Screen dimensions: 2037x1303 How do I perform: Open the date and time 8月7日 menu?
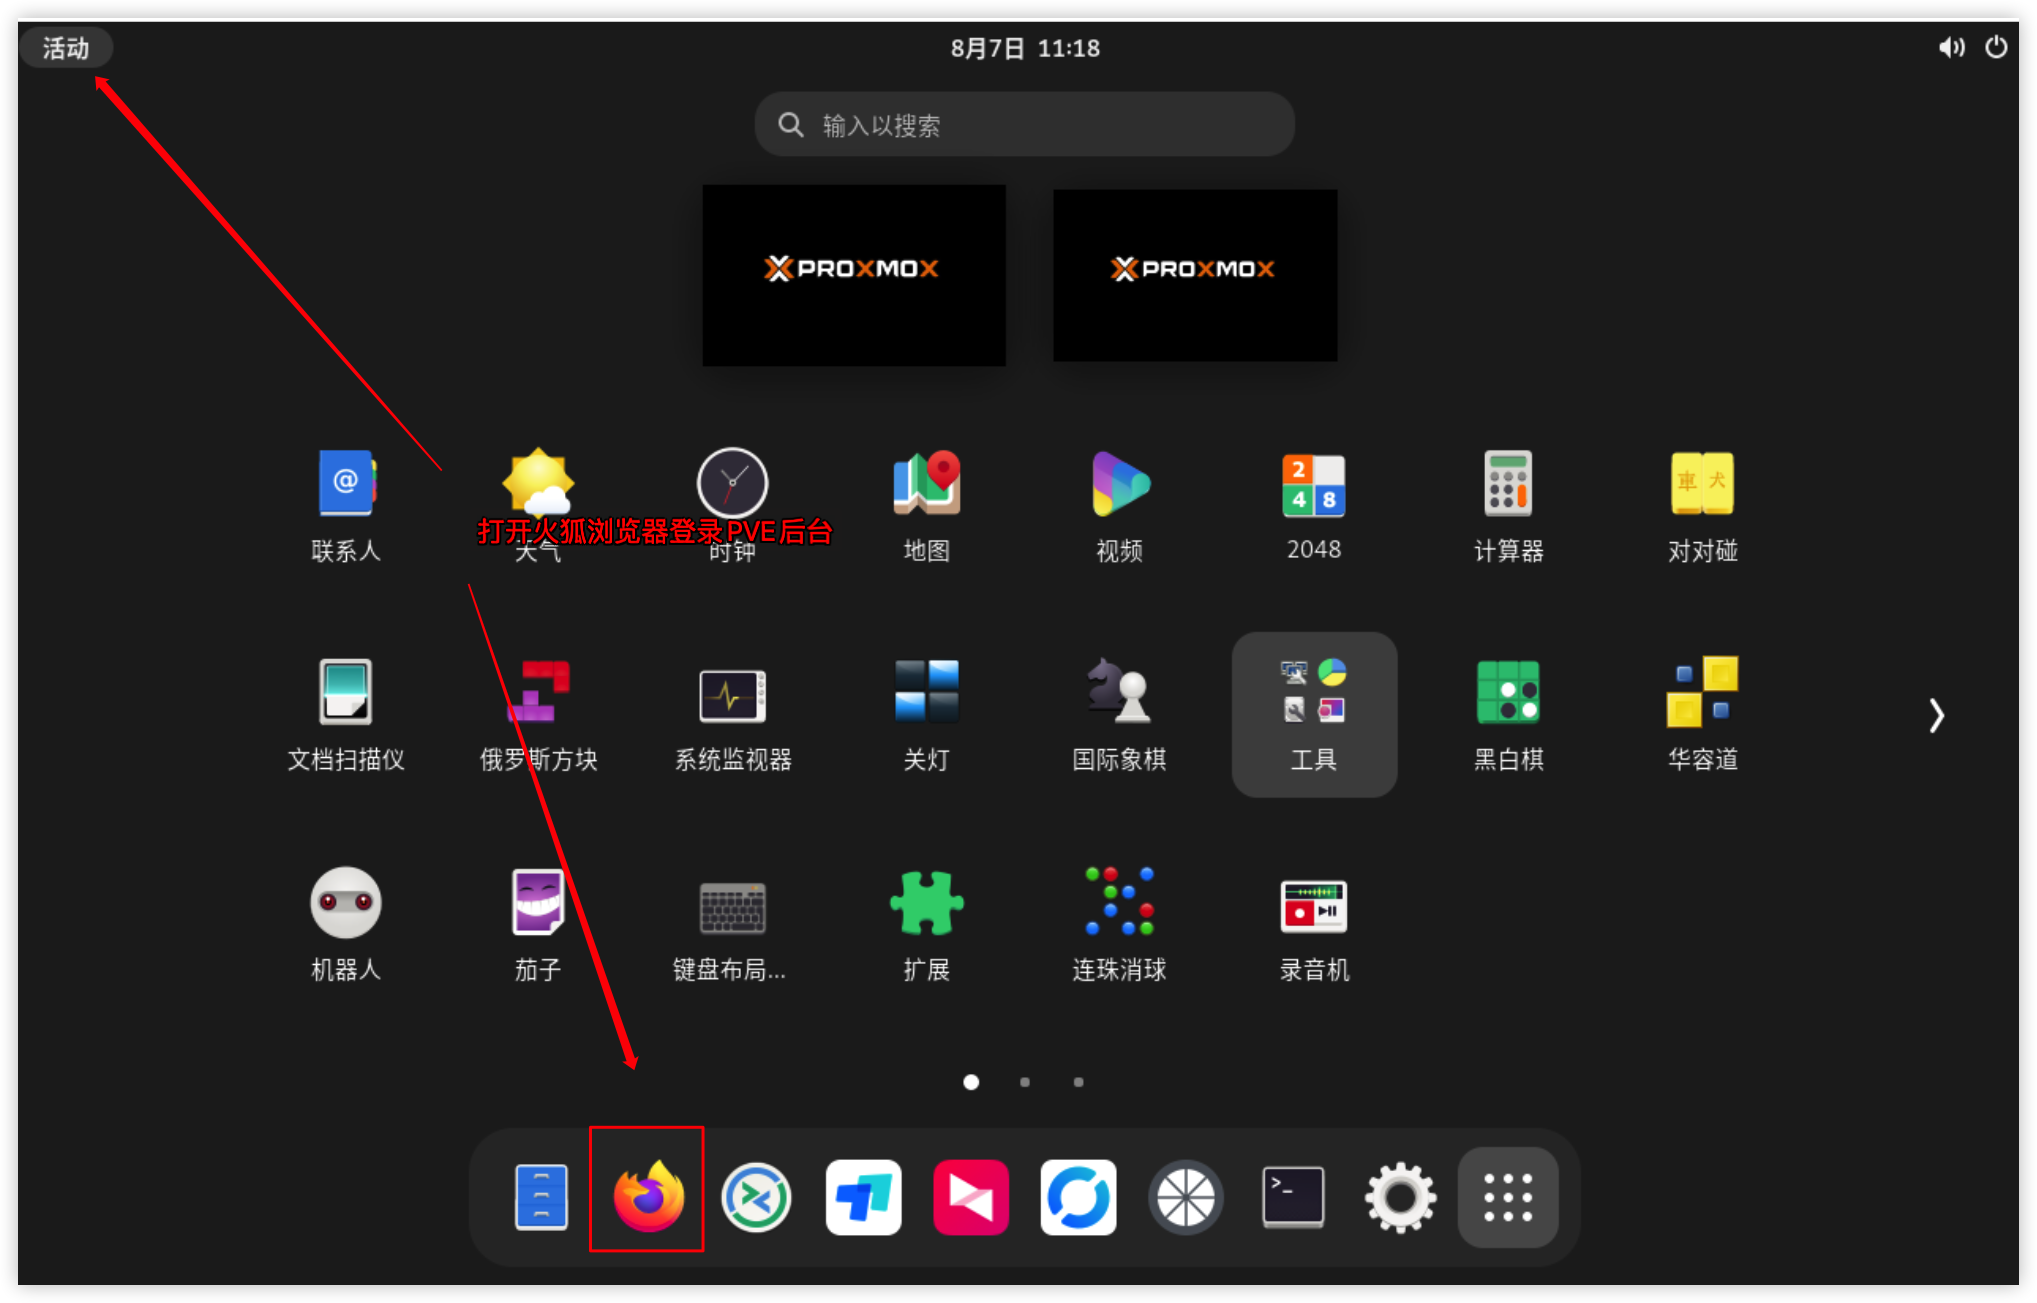point(1025,48)
